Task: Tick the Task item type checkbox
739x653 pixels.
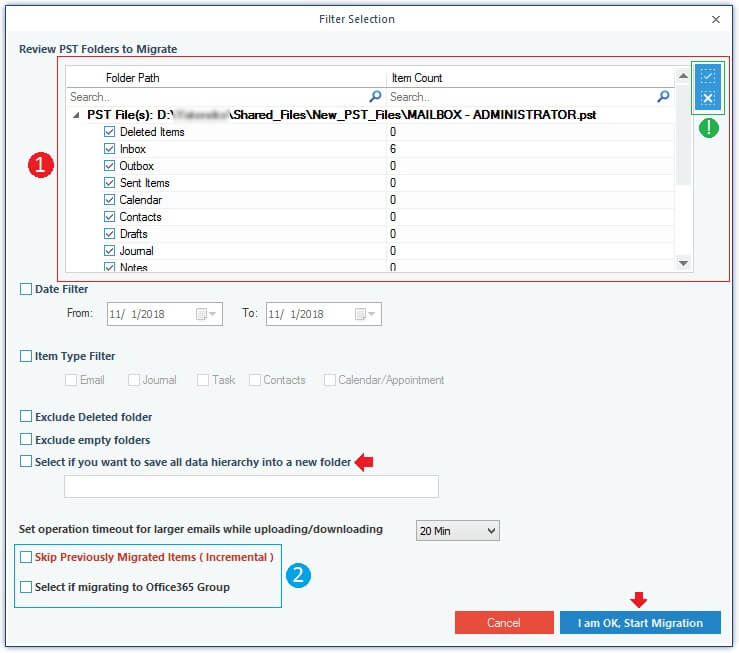Action: point(203,380)
